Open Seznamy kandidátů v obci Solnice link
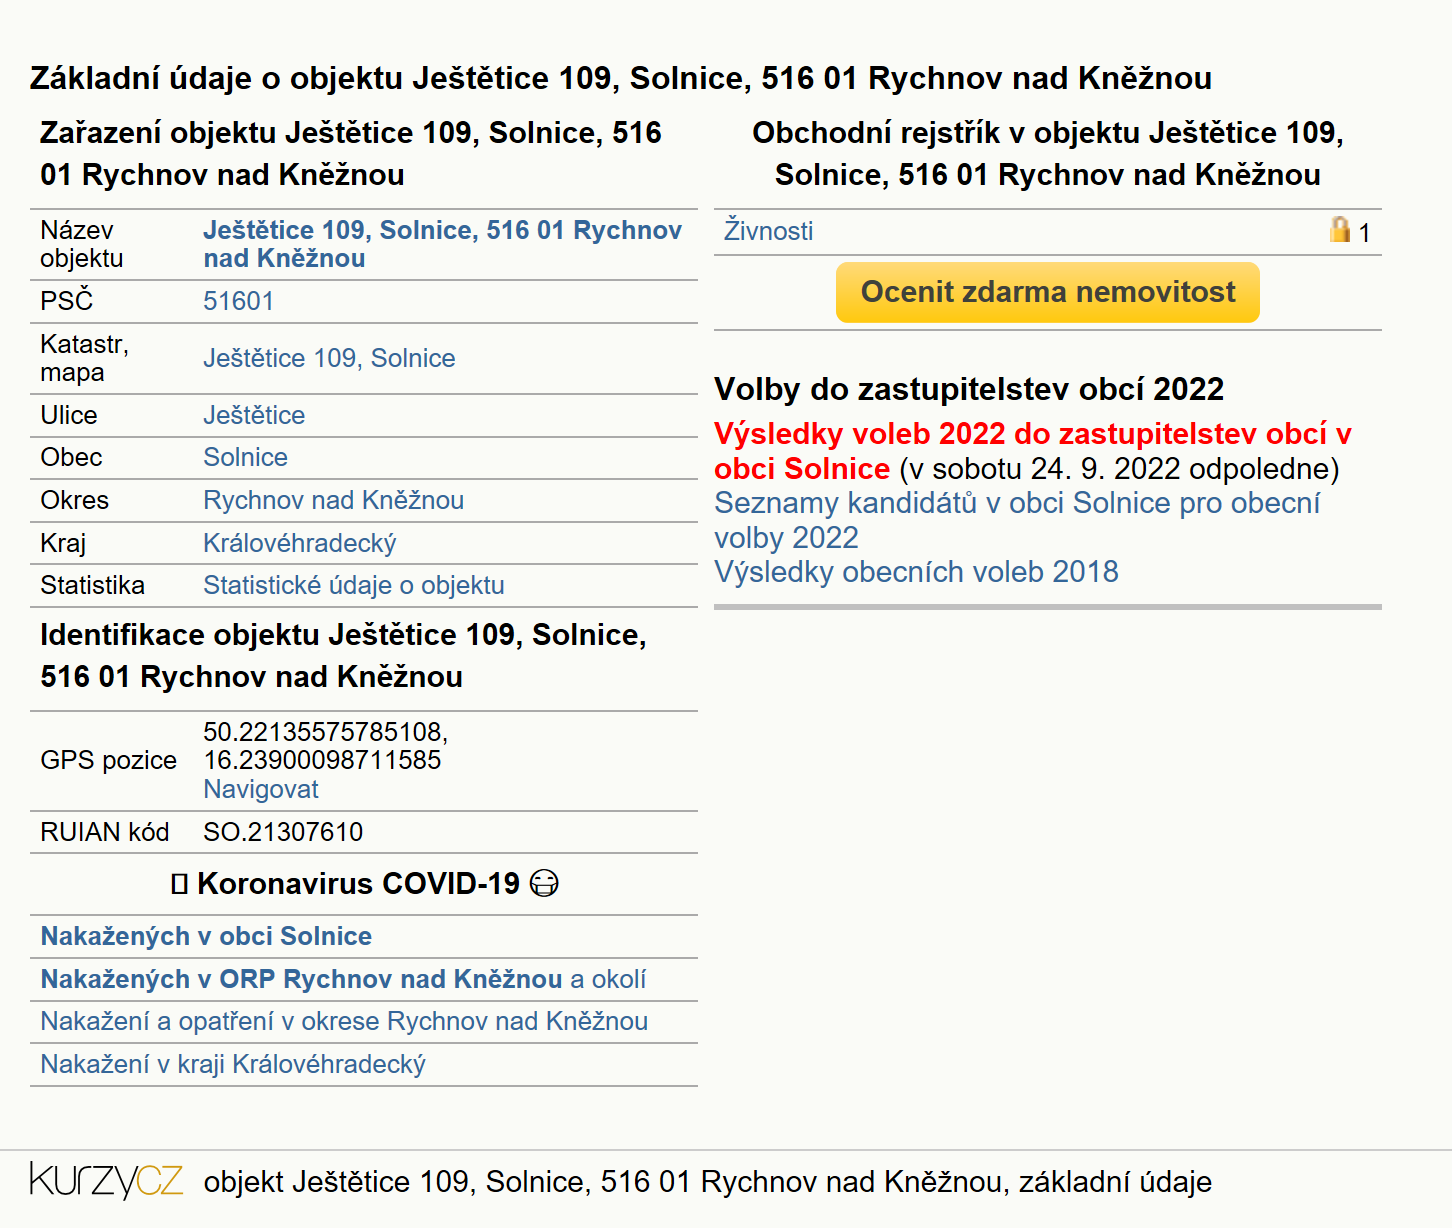Screen dimensions: 1452x1228 point(1016,520)
